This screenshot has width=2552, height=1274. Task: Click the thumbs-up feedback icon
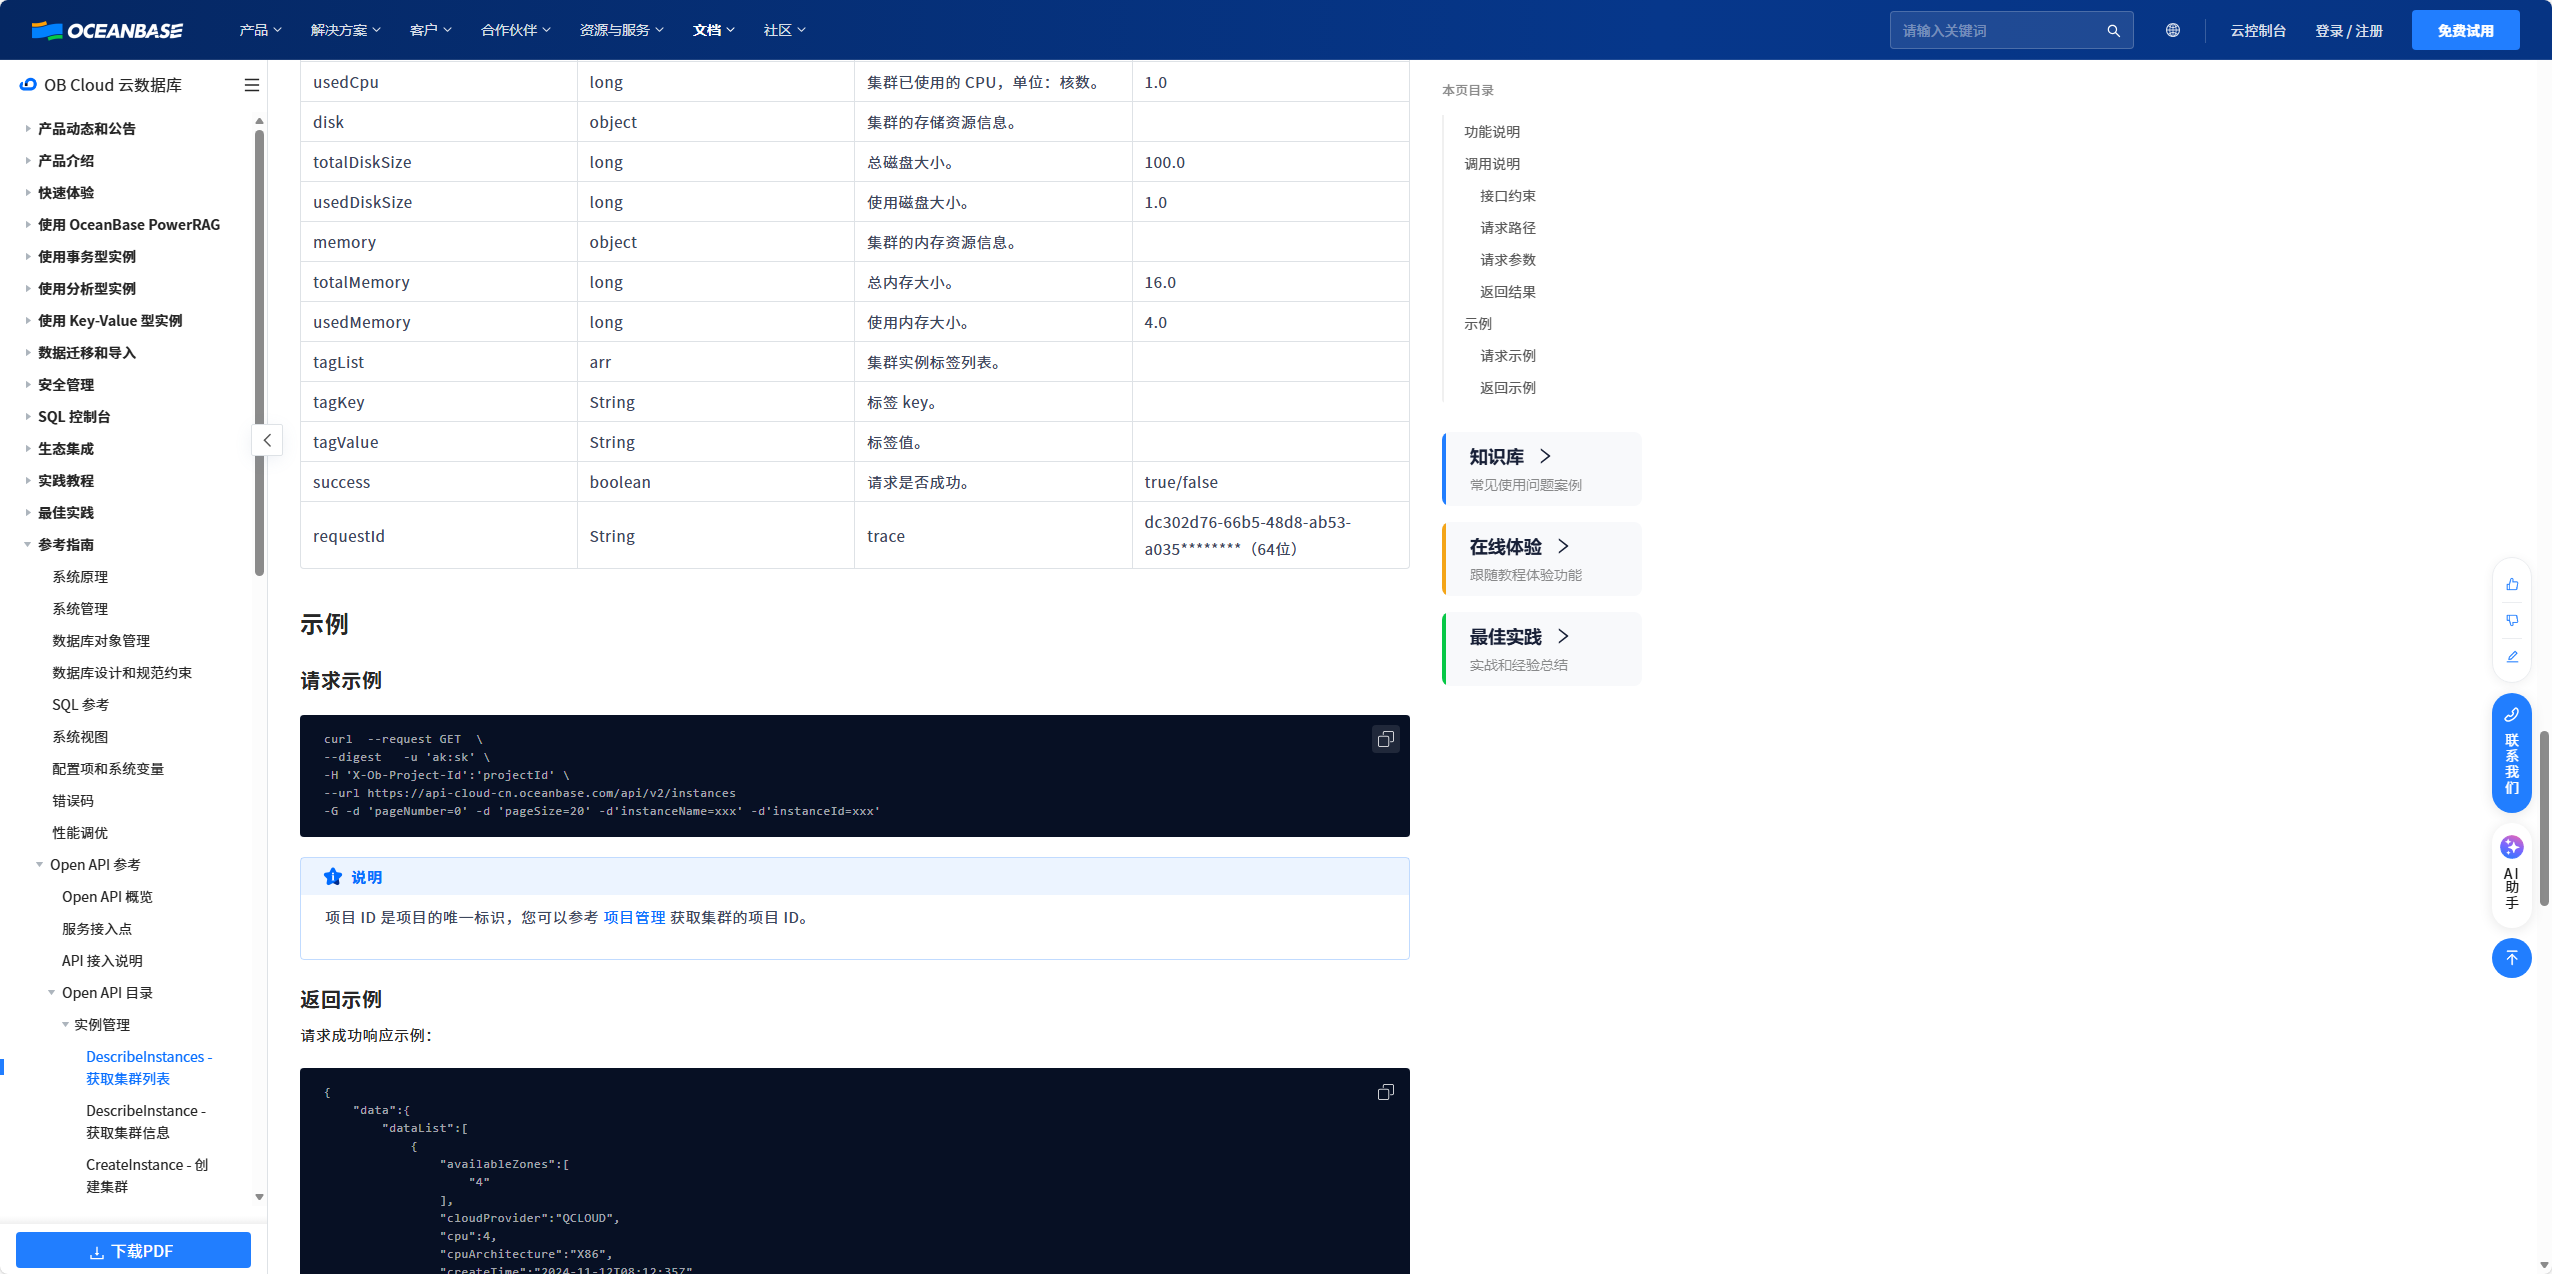pos(2511,584)
